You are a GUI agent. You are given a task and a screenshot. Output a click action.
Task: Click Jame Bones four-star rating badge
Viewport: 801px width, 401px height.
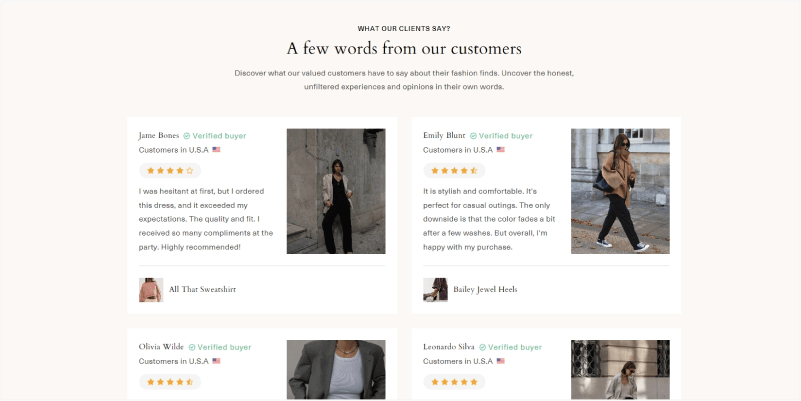click(170, 171)
